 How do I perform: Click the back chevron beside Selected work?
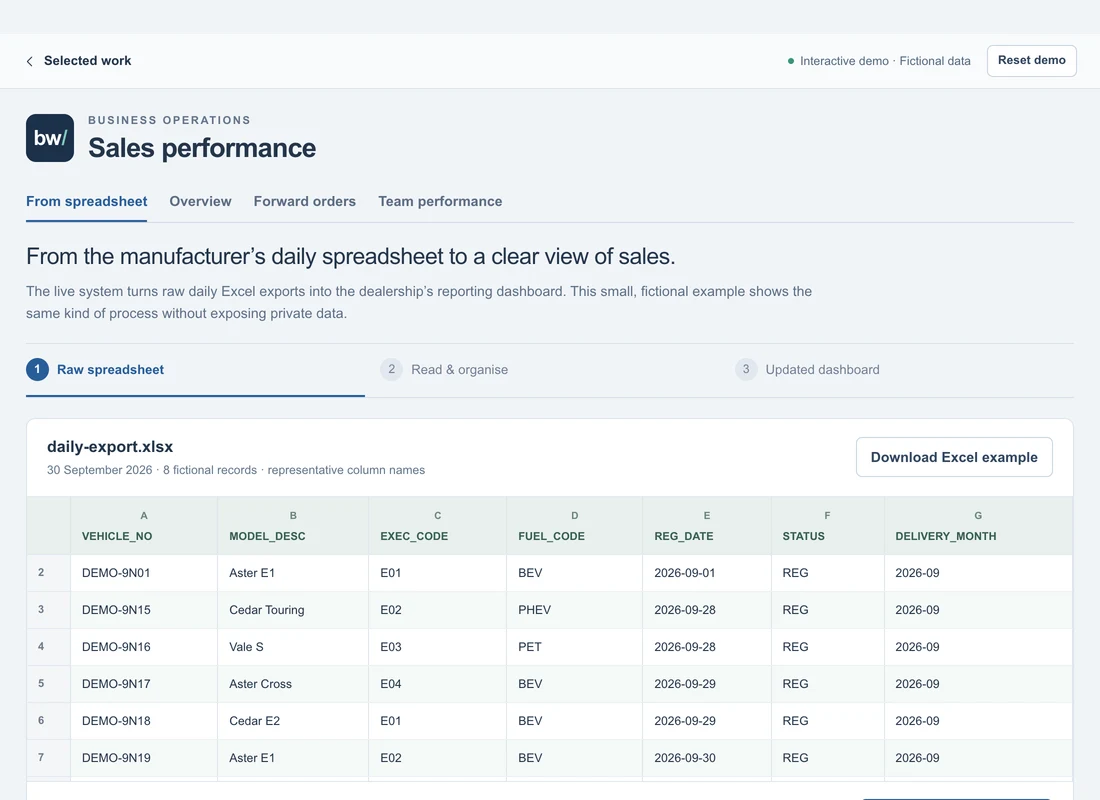[x=29, y=61]
